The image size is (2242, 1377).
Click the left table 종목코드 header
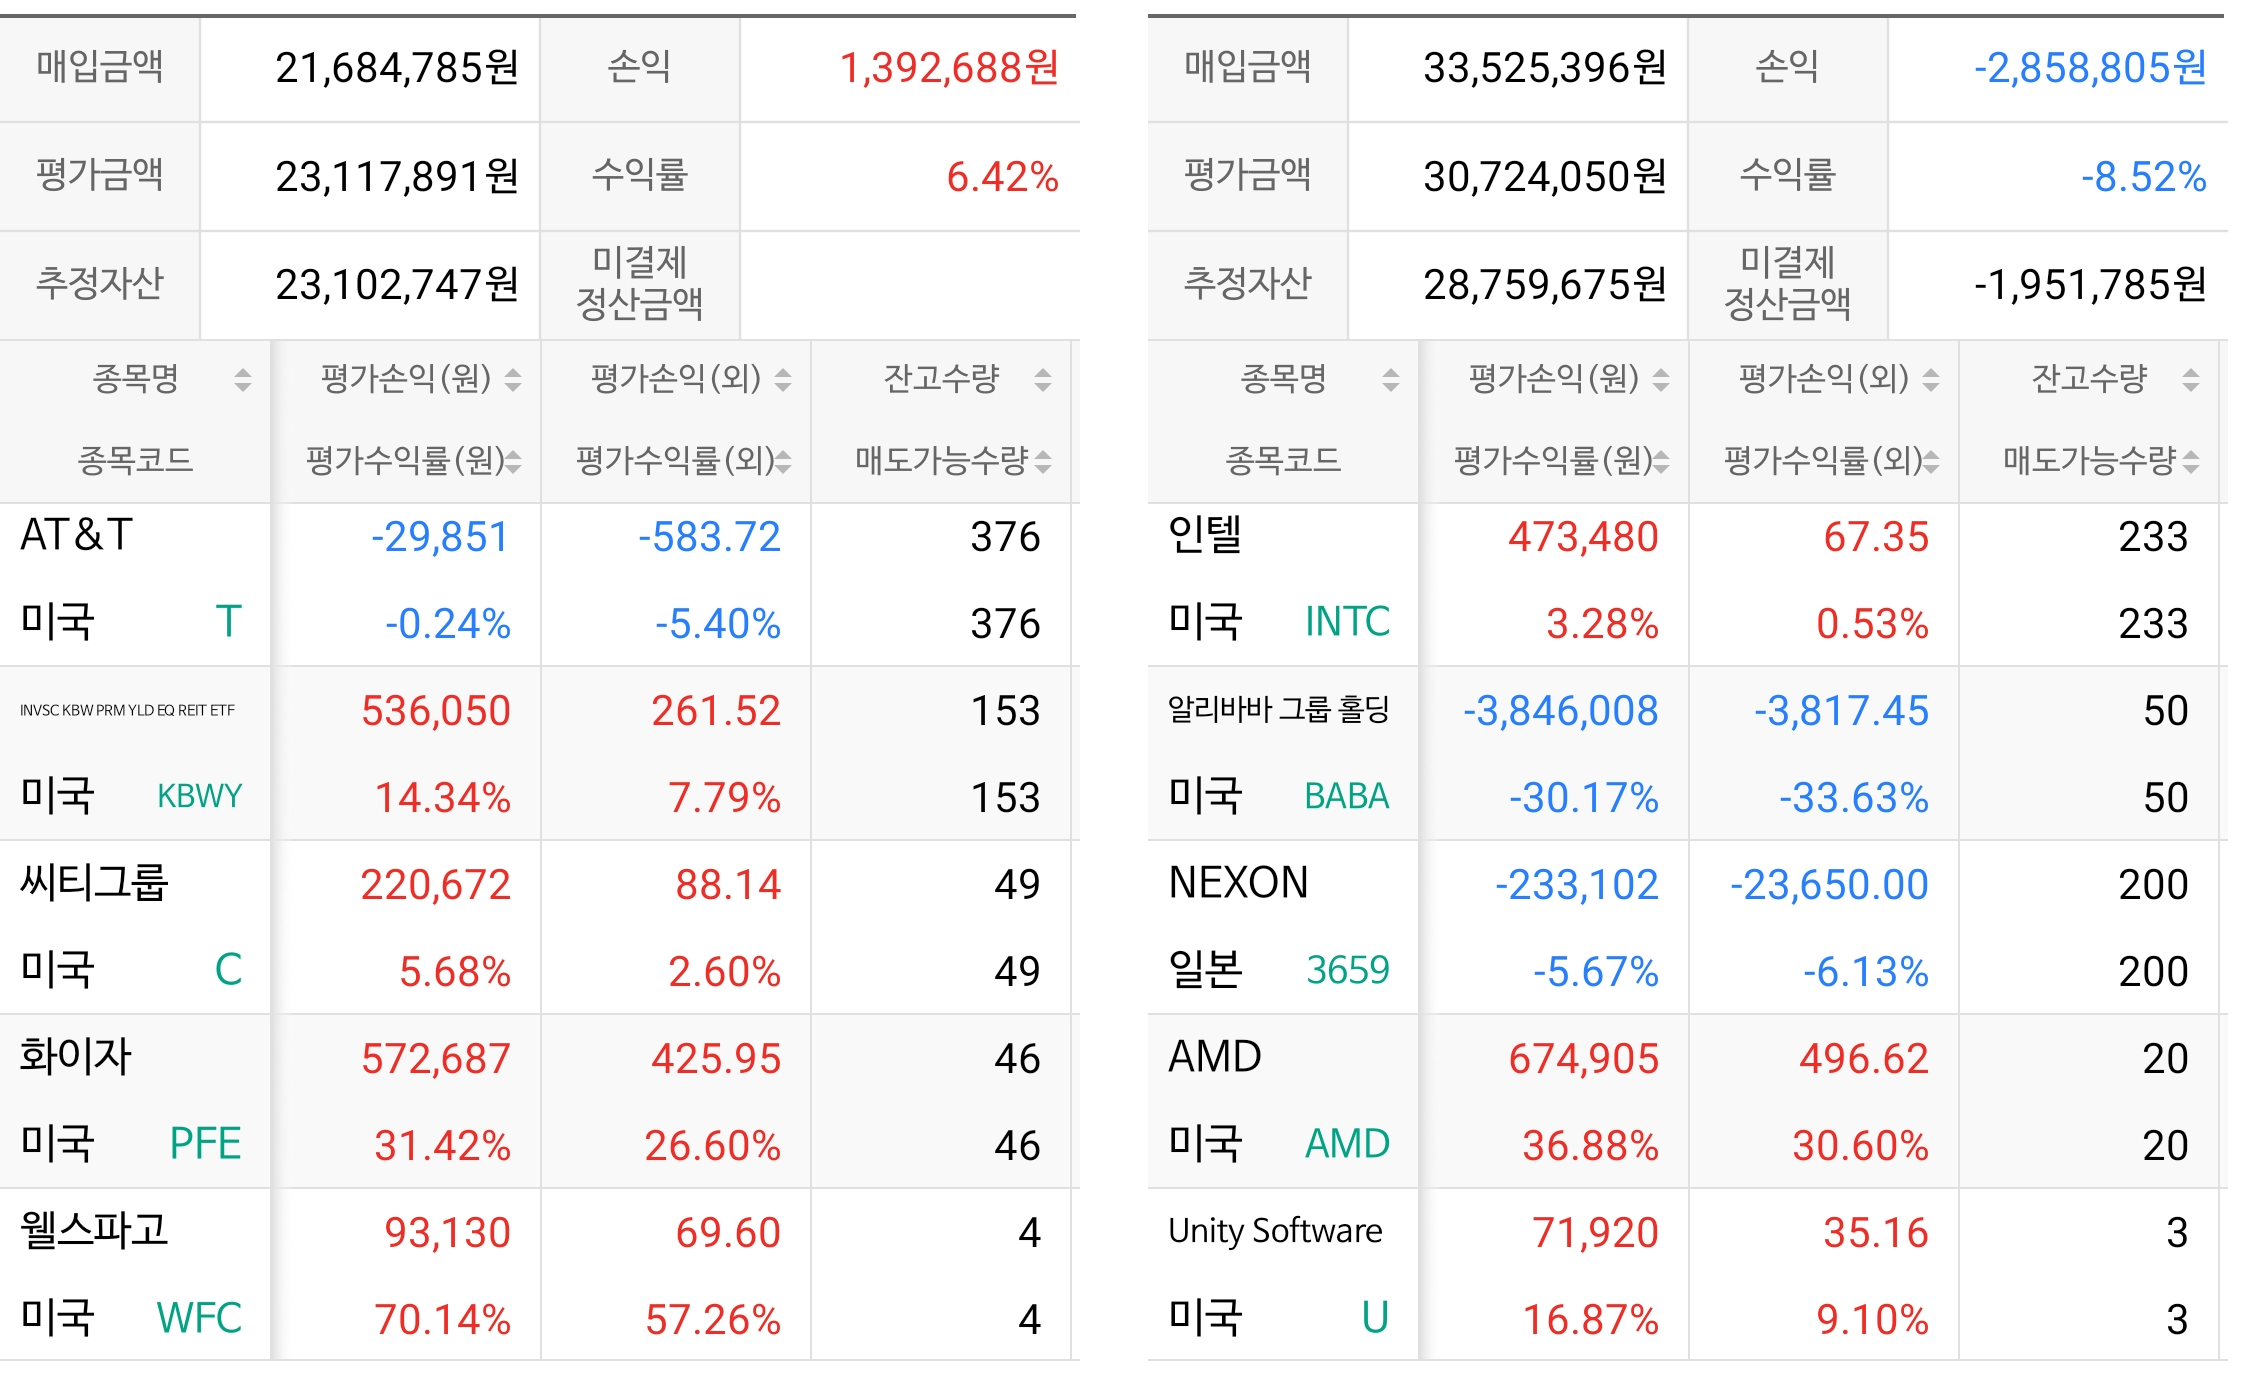pyautogui.click(x=136, y=460)
